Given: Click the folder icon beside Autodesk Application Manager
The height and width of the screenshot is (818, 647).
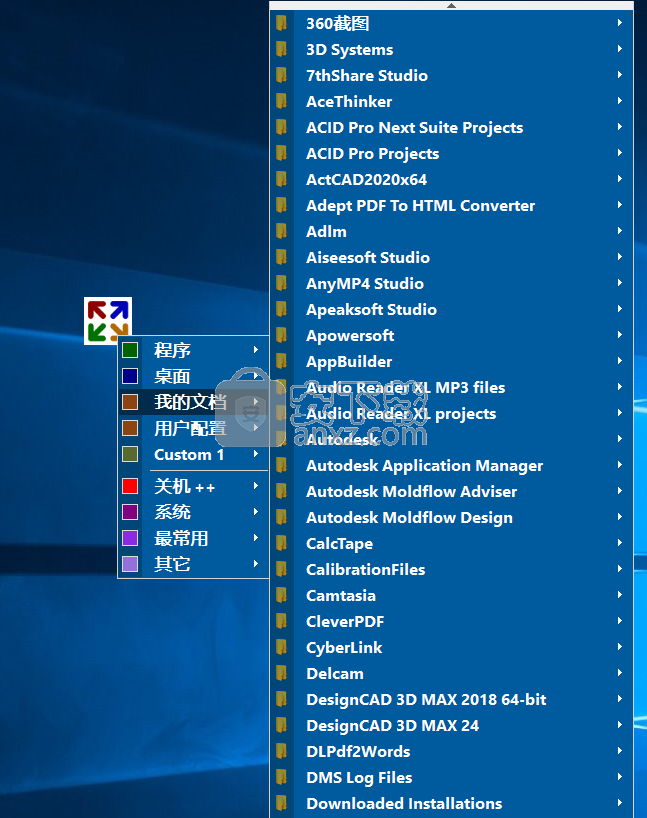Looking at the screenshot, I should tap(281, 465).
